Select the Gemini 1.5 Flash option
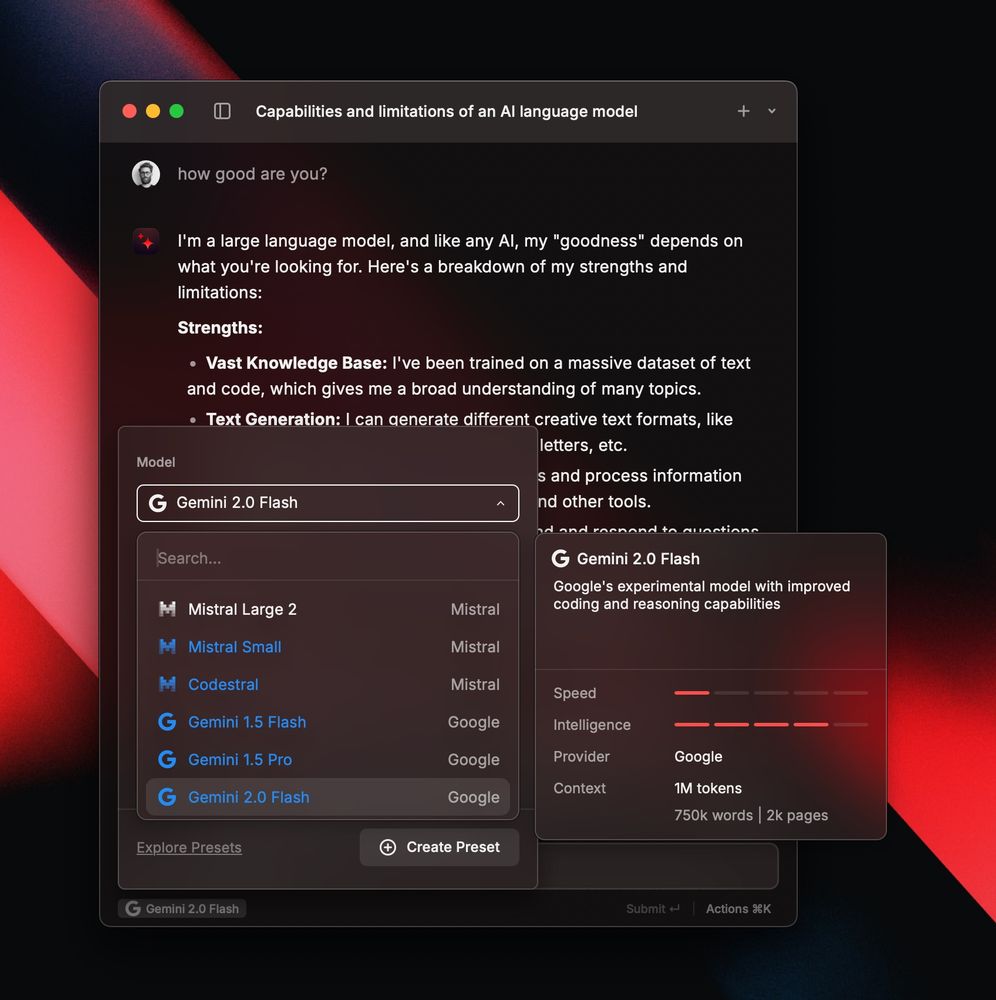996x1000 pixels. tap(328, 722)
